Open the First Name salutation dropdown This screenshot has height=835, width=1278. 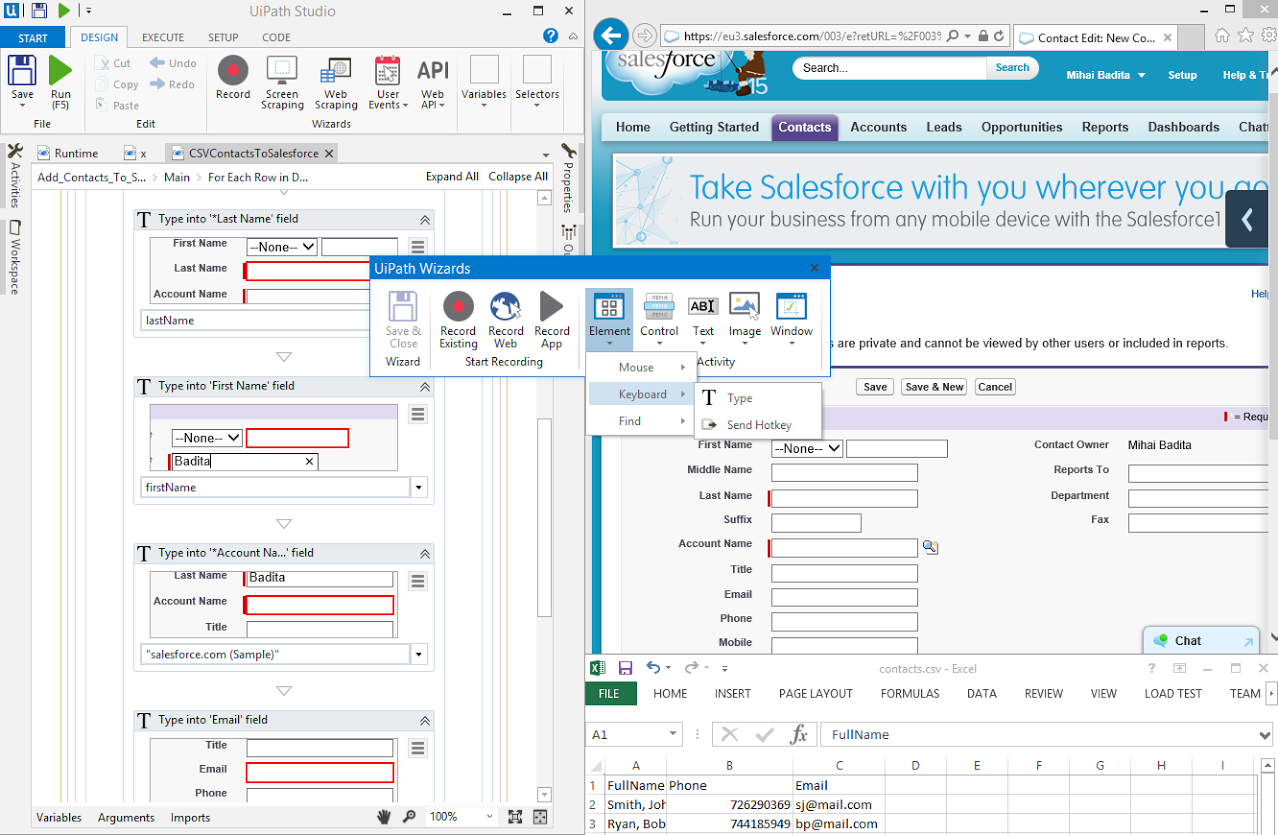tap(806, 448)
